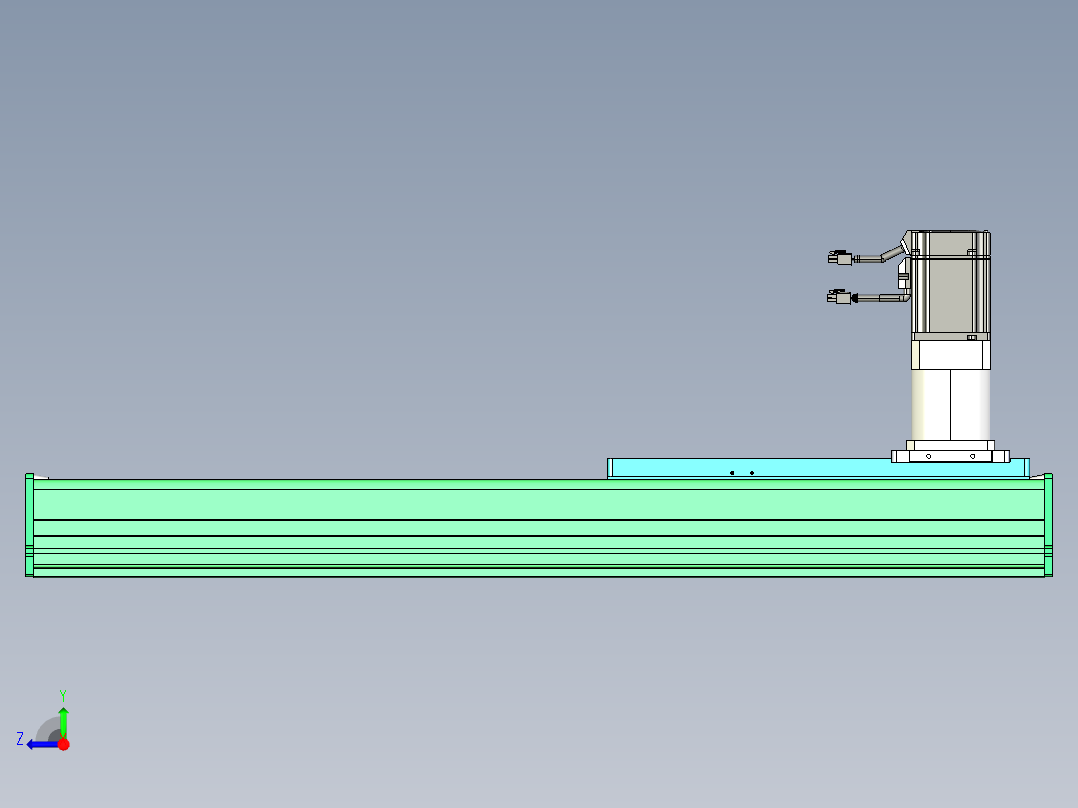The image size is (1078, 808).
Task: Select the long green rail profile
Action: (538, 527)
